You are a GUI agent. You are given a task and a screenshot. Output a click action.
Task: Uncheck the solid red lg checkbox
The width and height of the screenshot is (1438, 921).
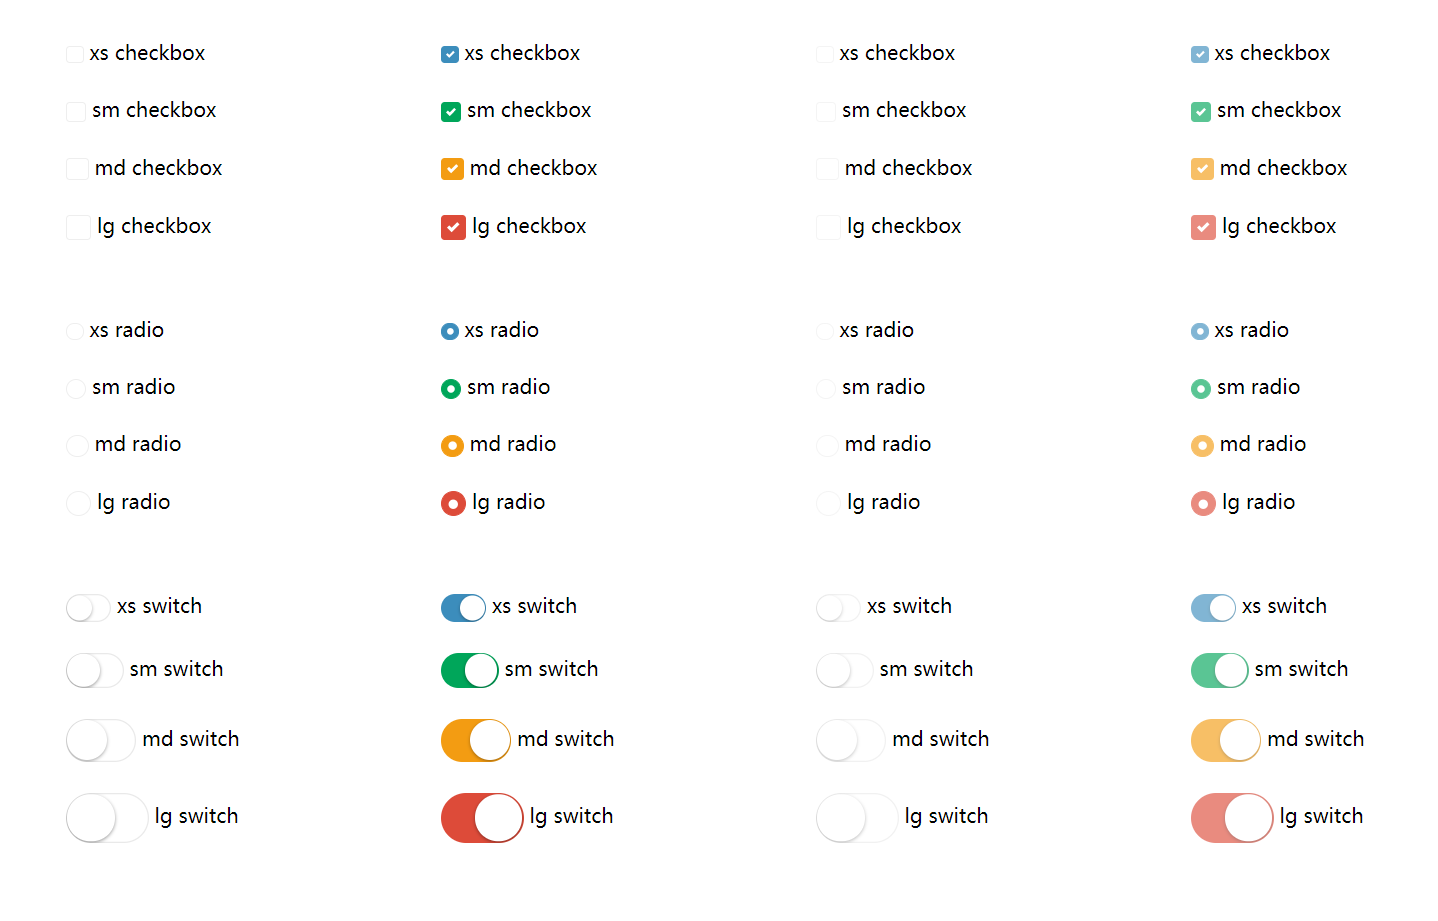pyautogui.click(x=453, y=227)
